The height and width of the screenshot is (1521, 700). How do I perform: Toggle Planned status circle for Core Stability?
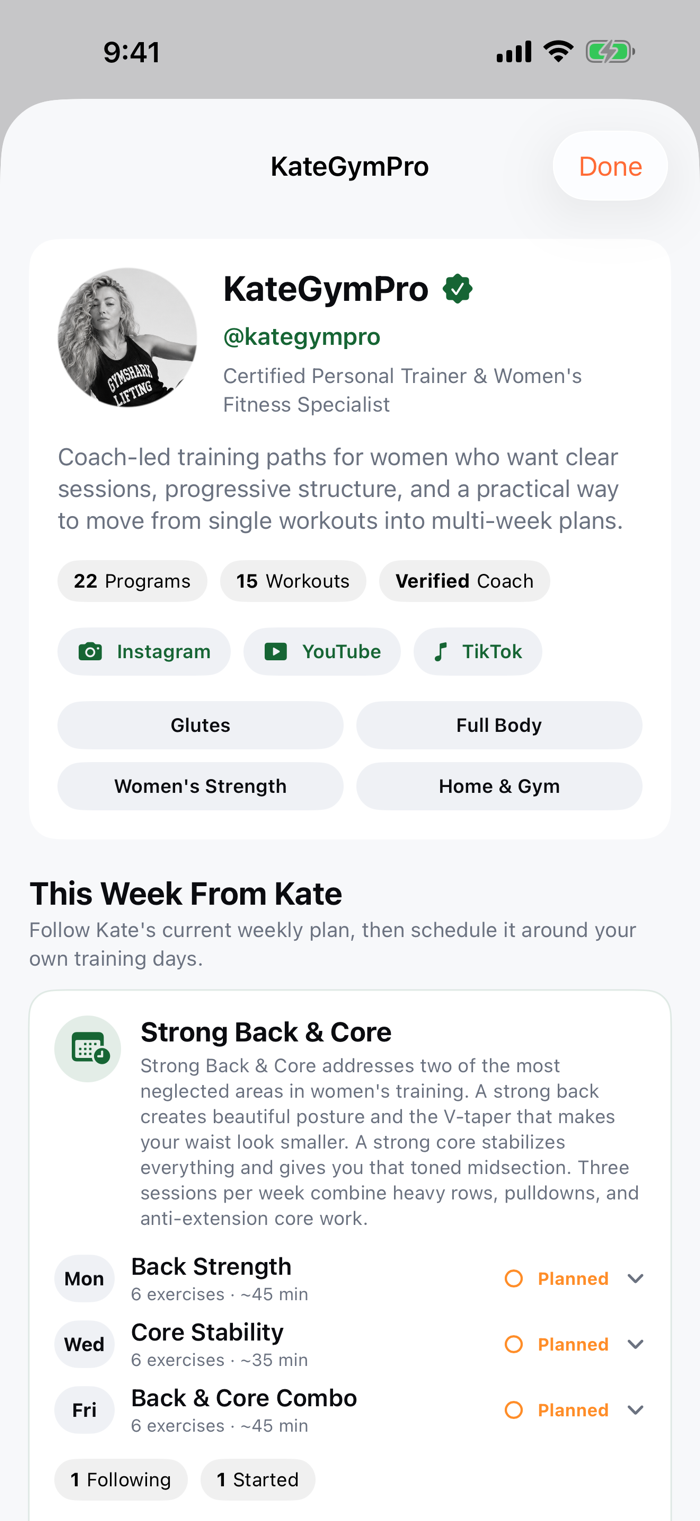coord(514,1345)
